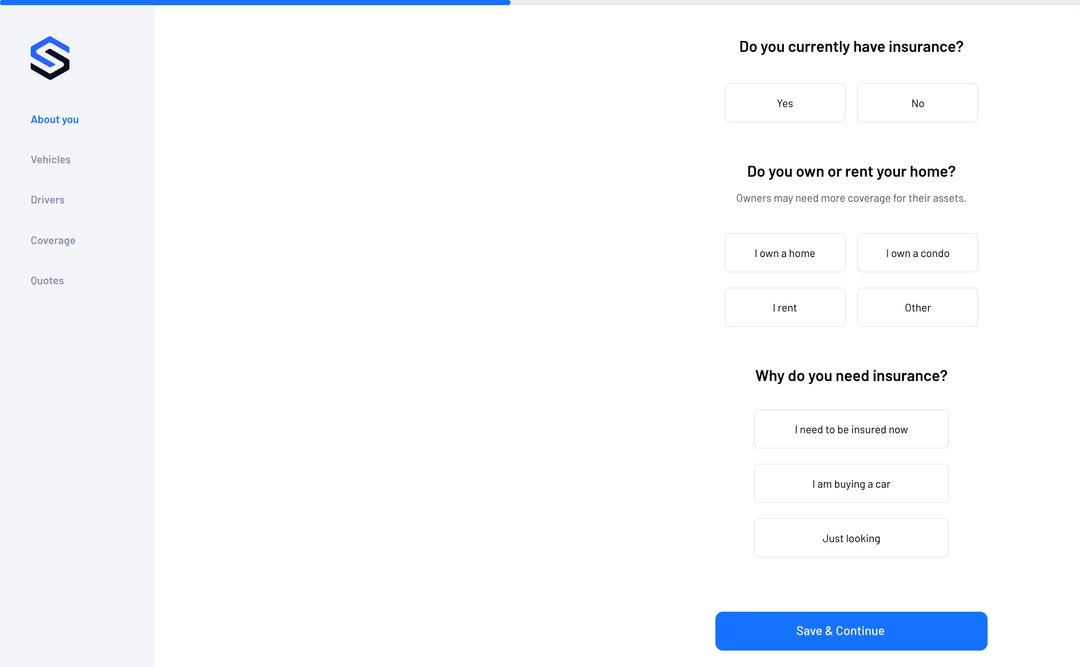The width and height of the screenshot is (1080, 667).
Task: Navigate to the Vehicles step
Action: [50, 159]
